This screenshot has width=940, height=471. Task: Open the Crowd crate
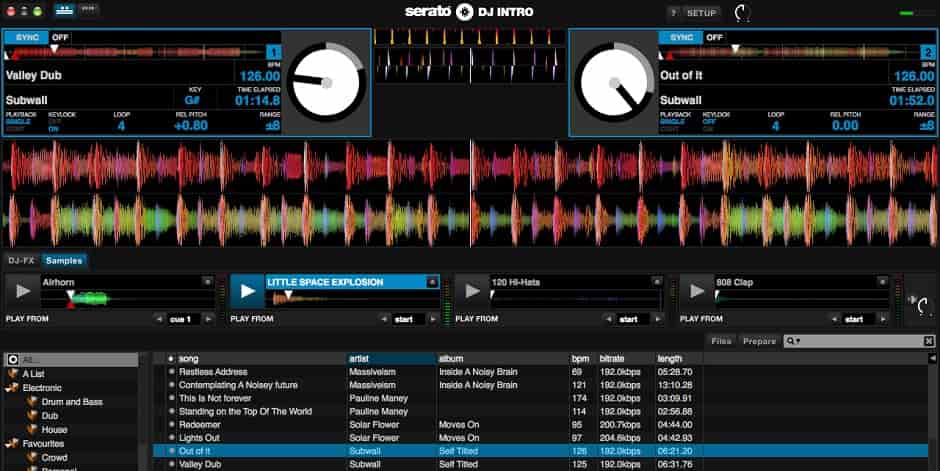click(x=54, y=457)
